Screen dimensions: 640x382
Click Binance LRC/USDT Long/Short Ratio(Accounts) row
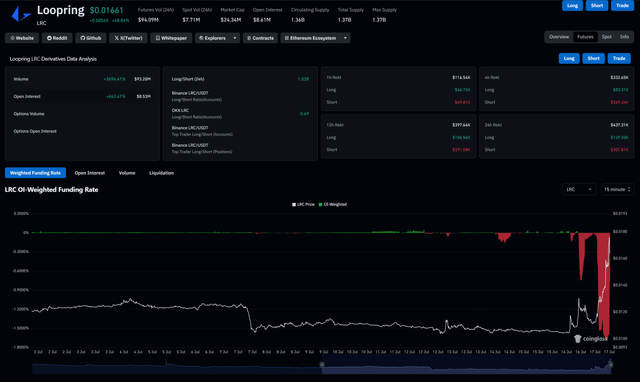click(x=240, y=96)
